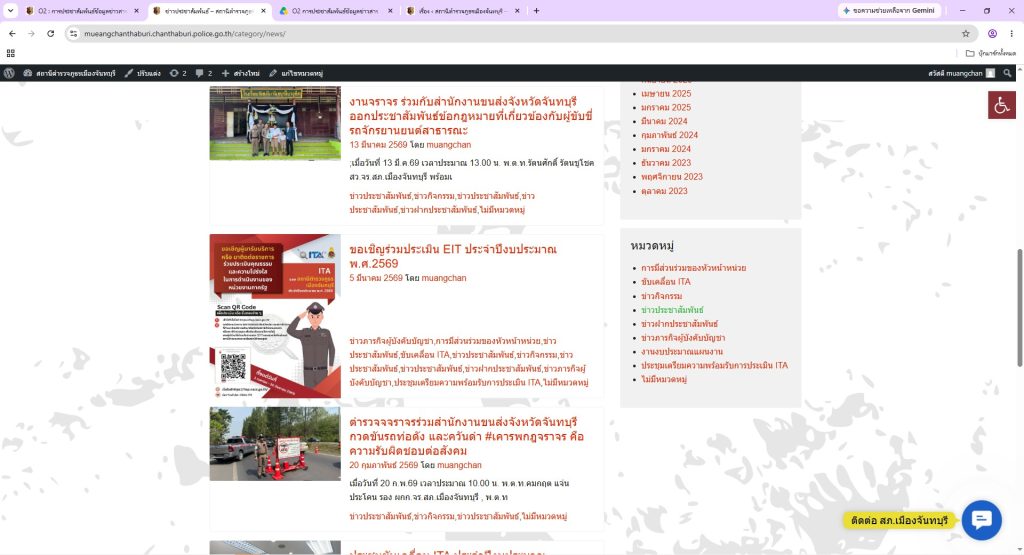The image size is (1024, 555).
Task: Open the site information icon in the address bar
Action: tap(73, 33)
